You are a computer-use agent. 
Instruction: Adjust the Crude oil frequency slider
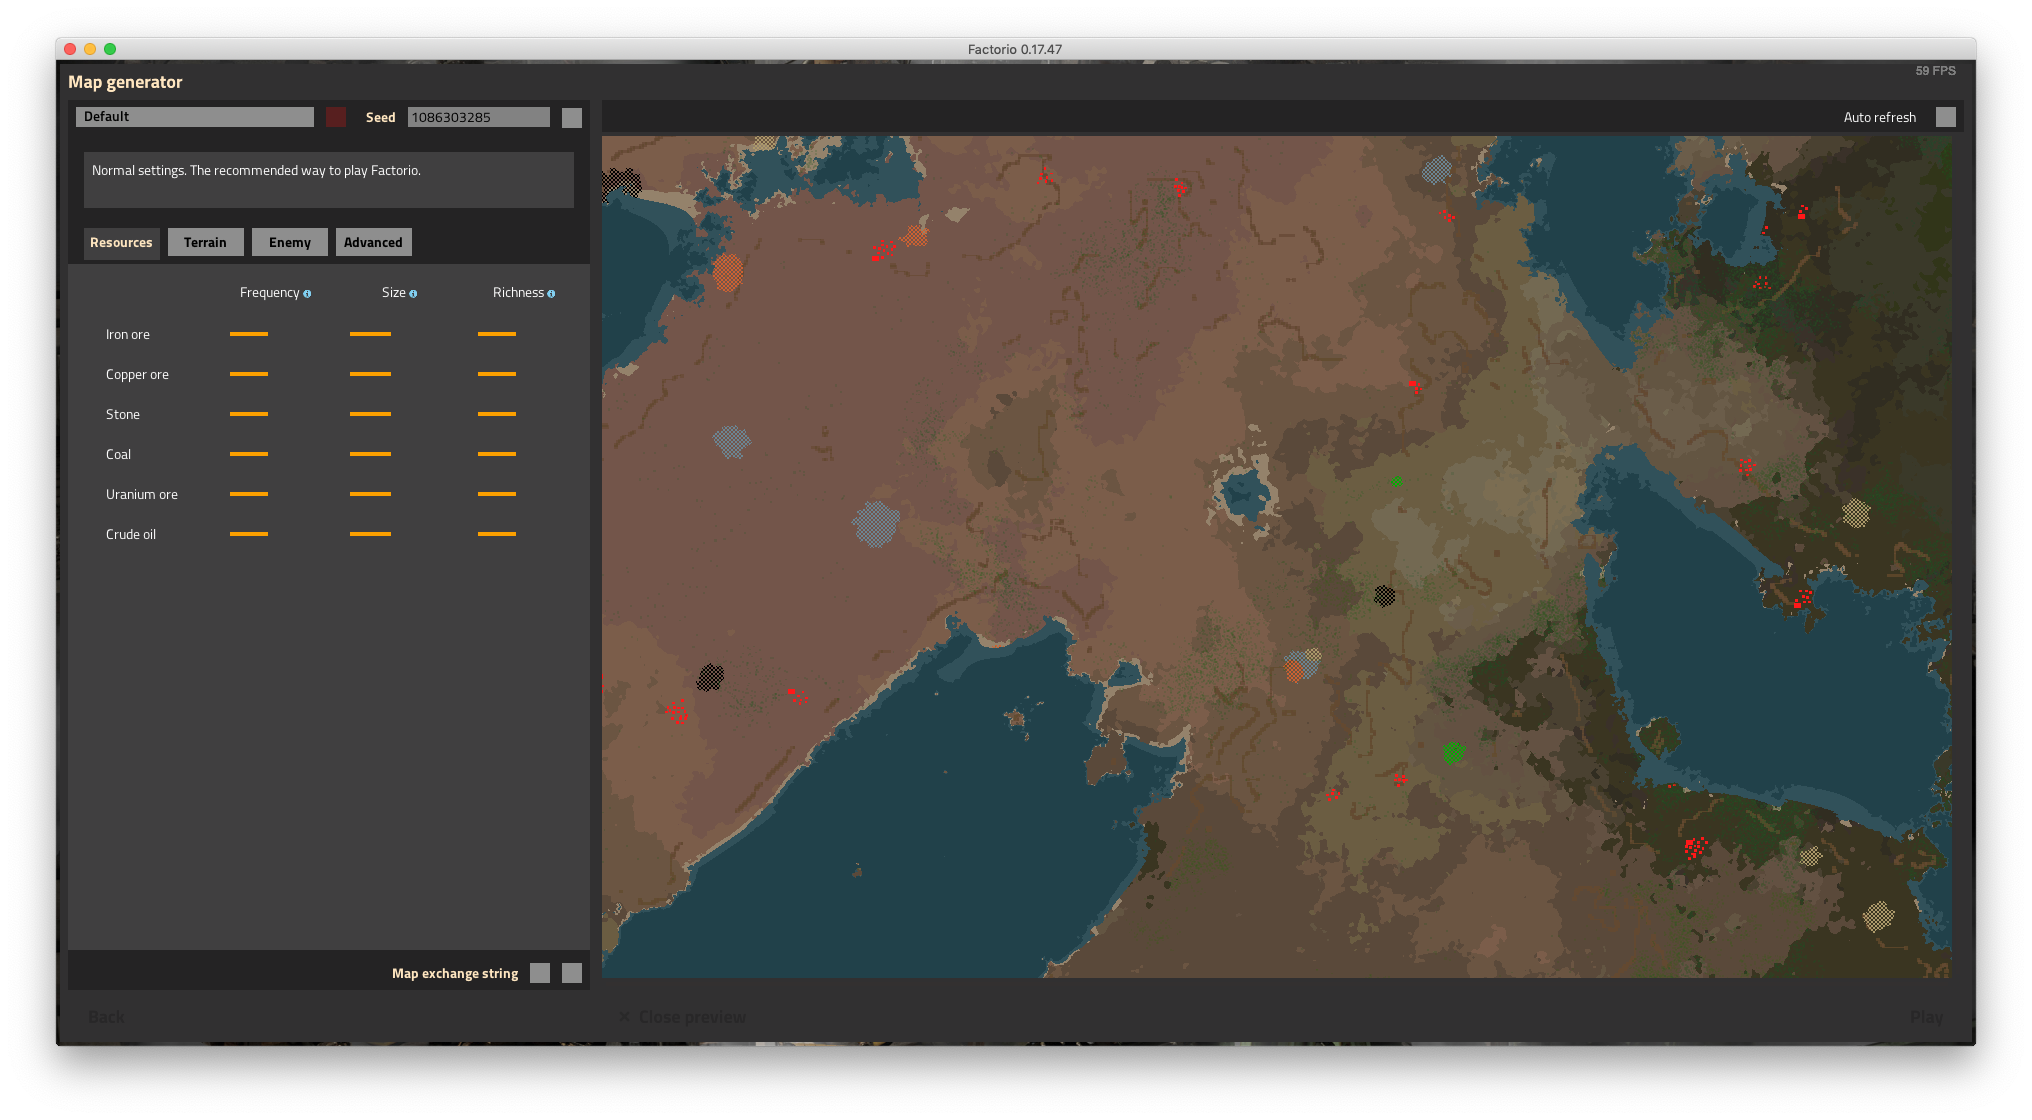point(249,534)
